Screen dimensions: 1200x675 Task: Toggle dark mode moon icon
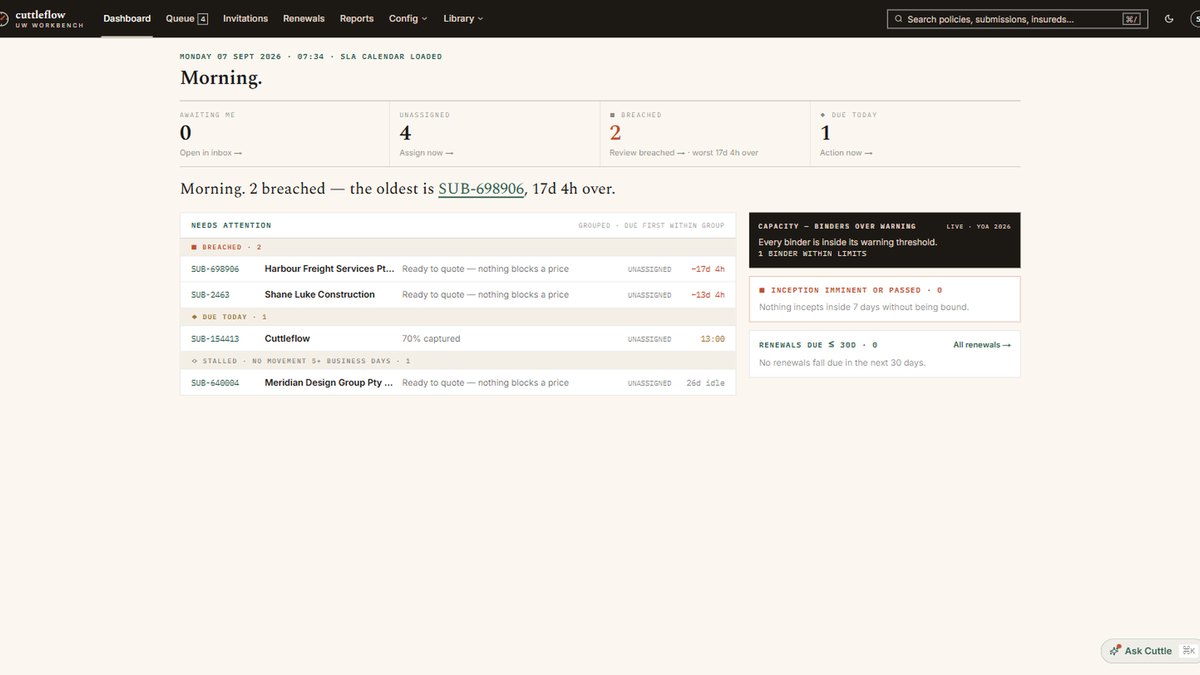point(1169,19)
